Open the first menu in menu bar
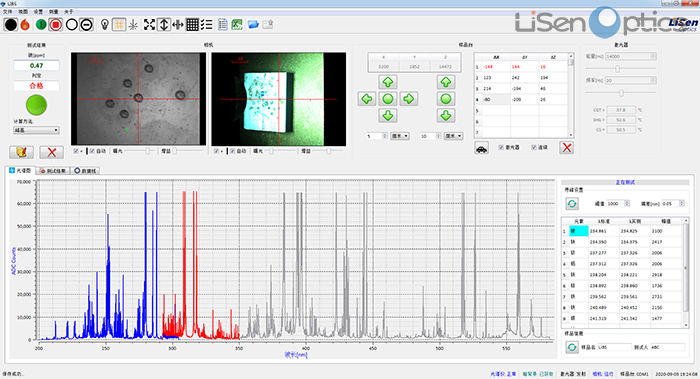This screenshot has width=700, height=379. coord(8,12)
